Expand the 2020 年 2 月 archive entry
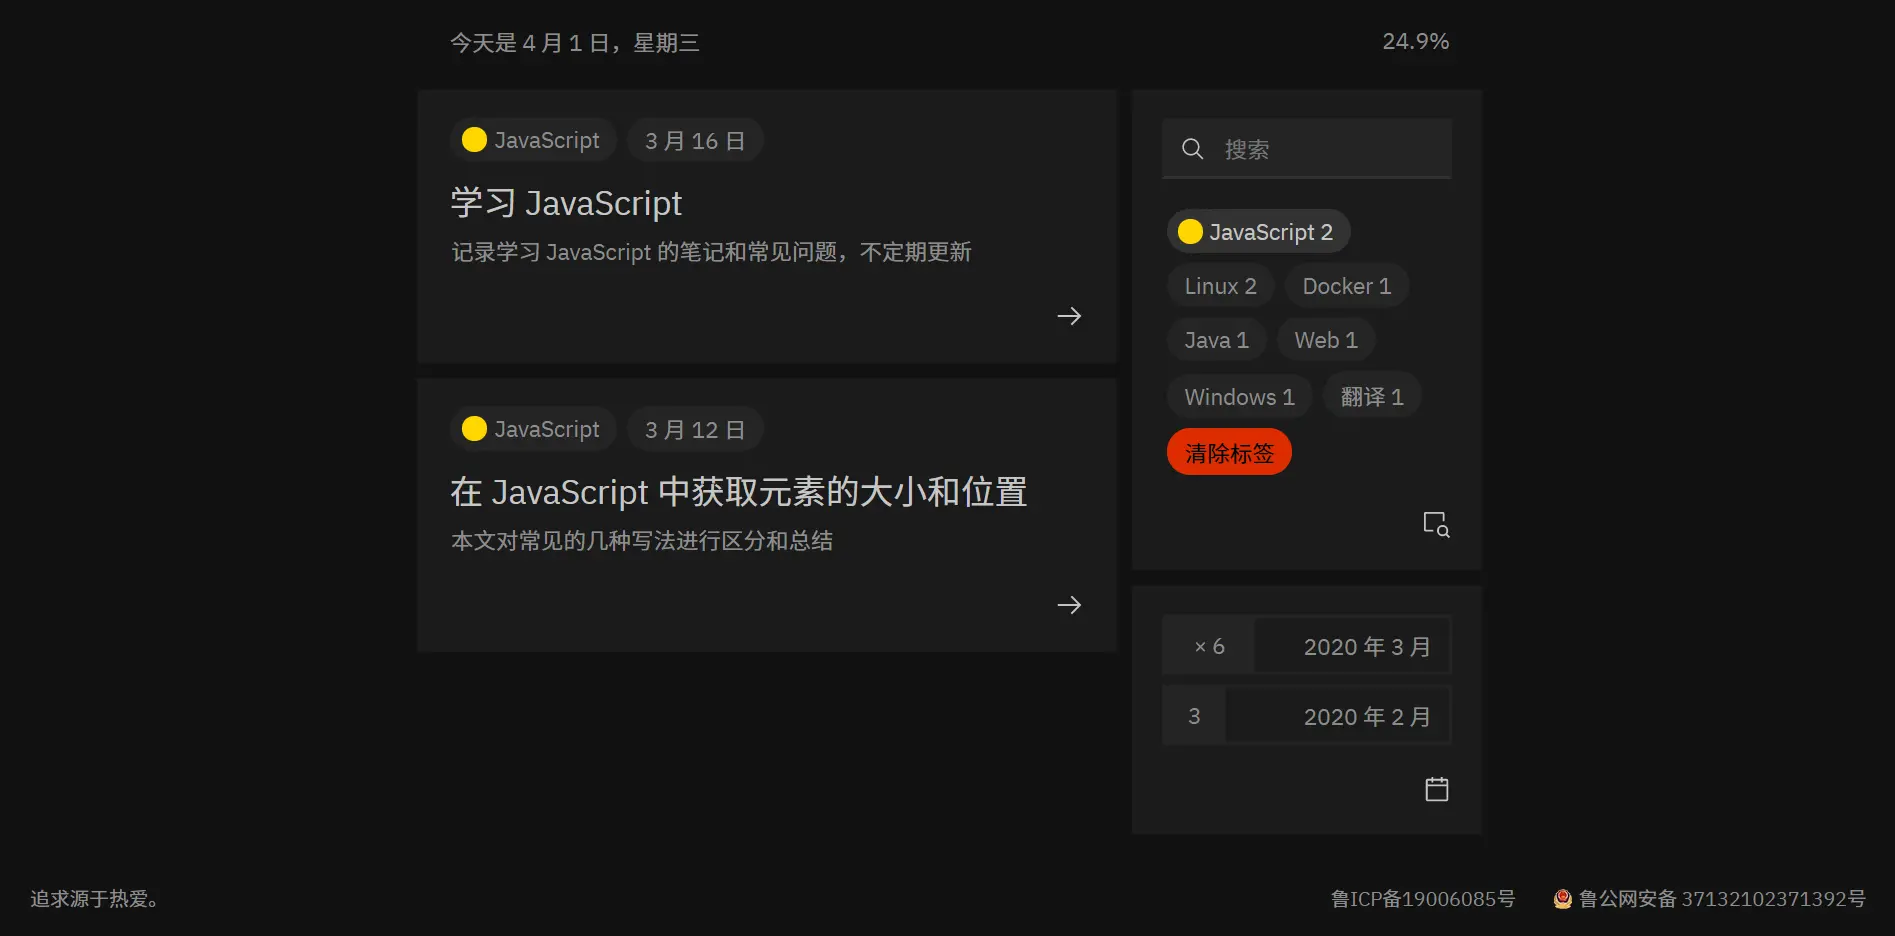This screenshot has height=936, width=1895. (1338, 715)
